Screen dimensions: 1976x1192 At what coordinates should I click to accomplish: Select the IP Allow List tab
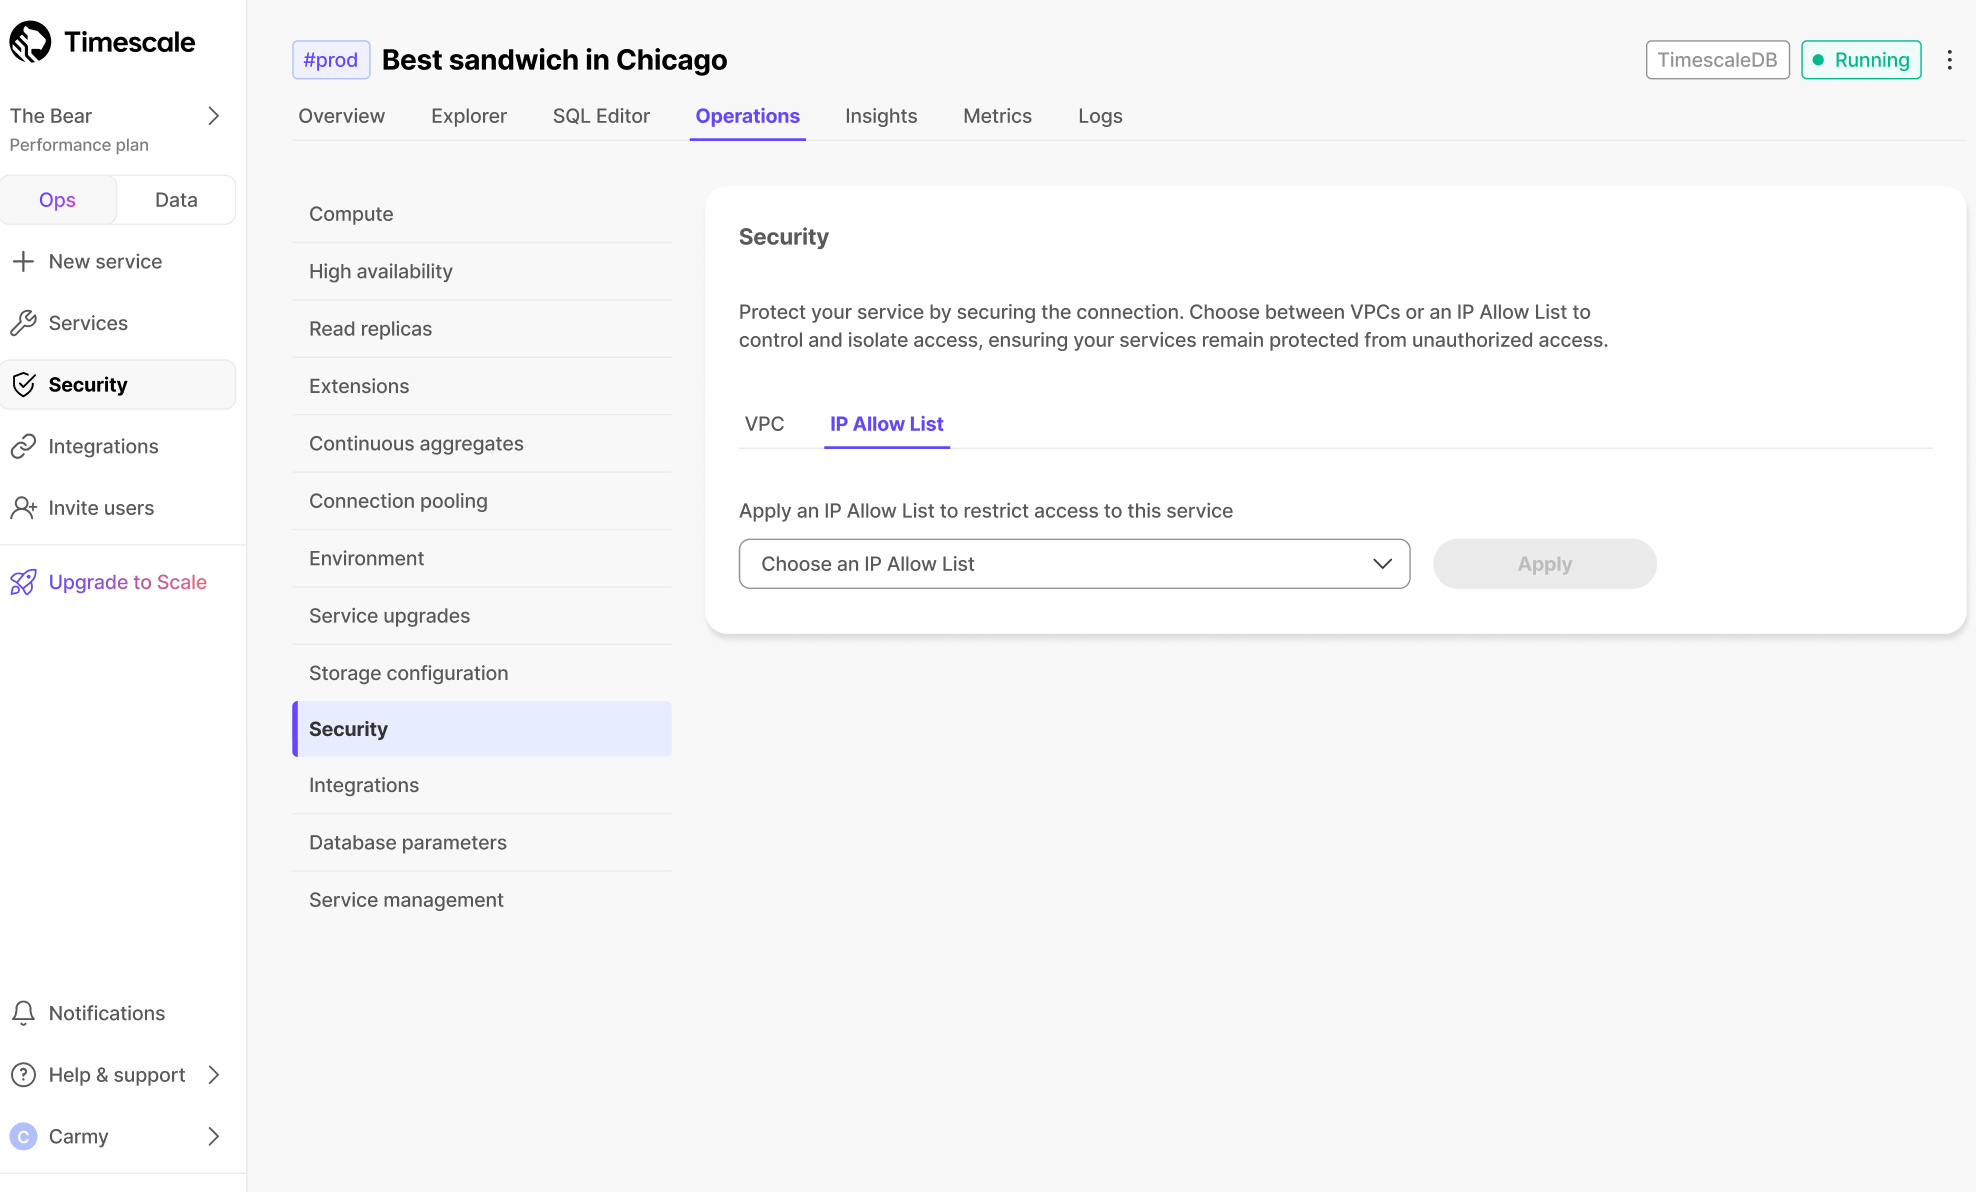886,424
